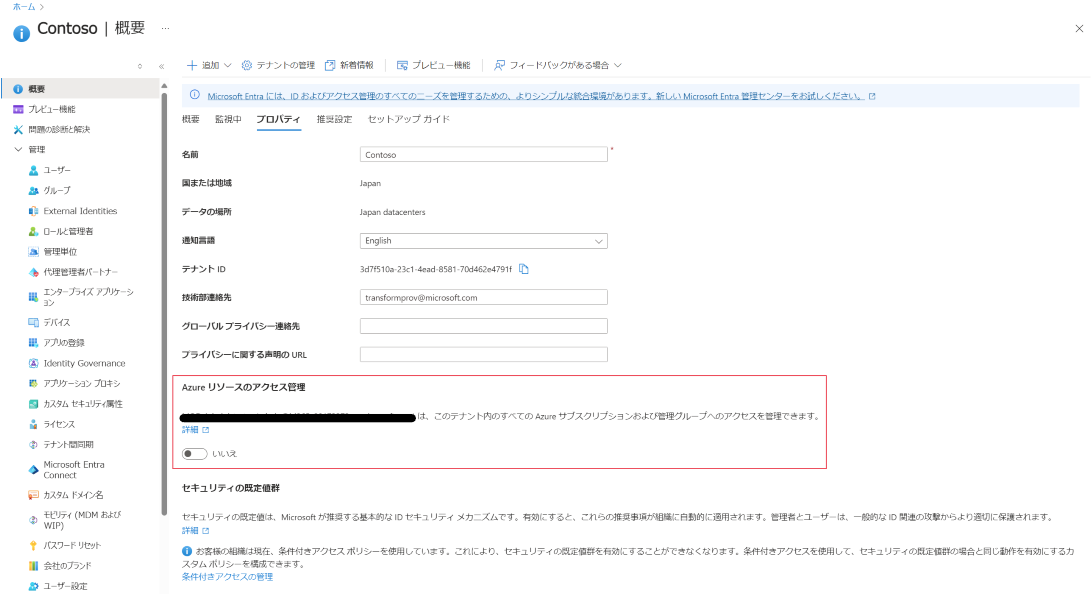1092x595 pixels.
Task: Switch to the セットアップ ガイド tab
Action: tap(408, 119)
